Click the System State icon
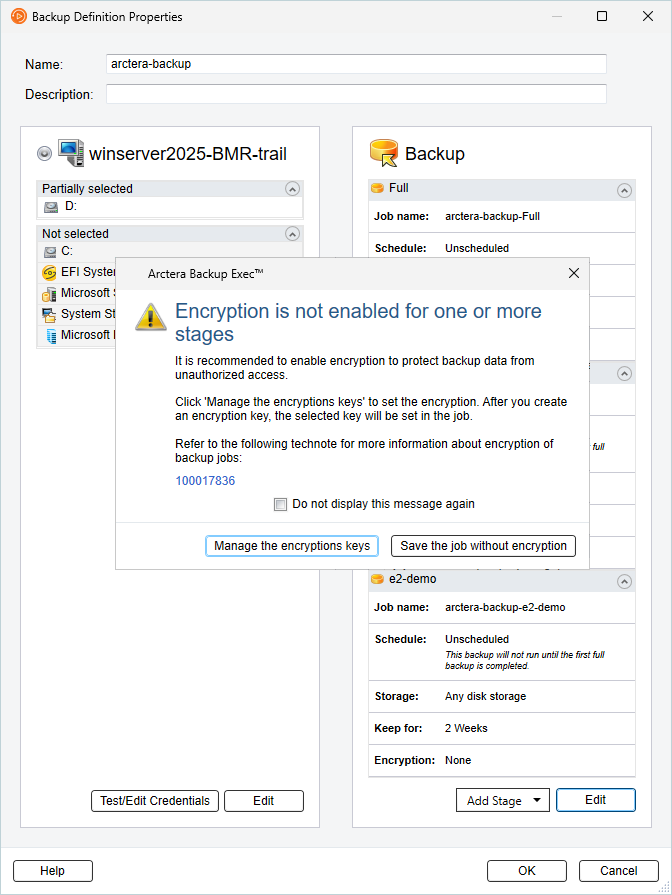The image size is (672, 895). (x=49, y=314)
